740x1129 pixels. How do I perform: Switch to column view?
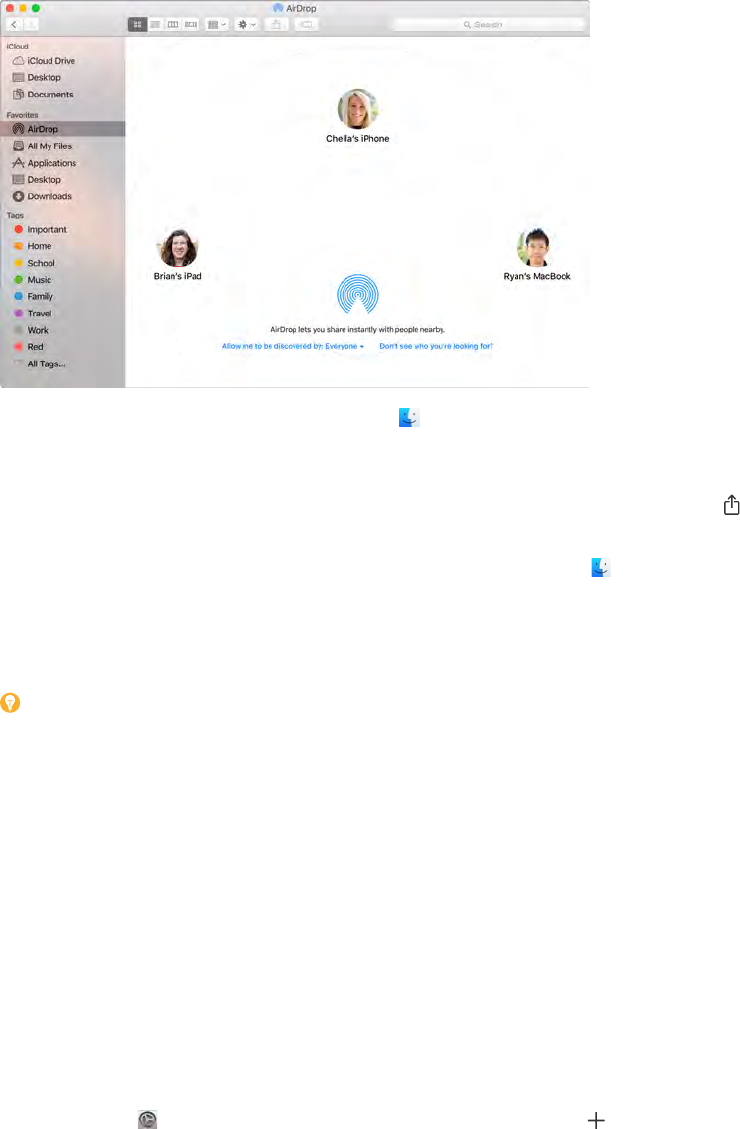point(173,24)
